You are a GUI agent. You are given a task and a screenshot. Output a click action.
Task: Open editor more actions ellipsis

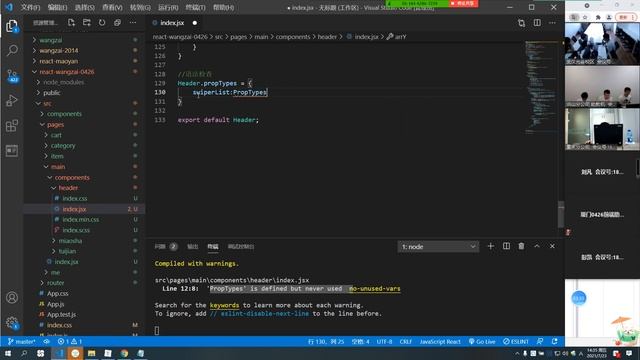click(x=552, y=23)
